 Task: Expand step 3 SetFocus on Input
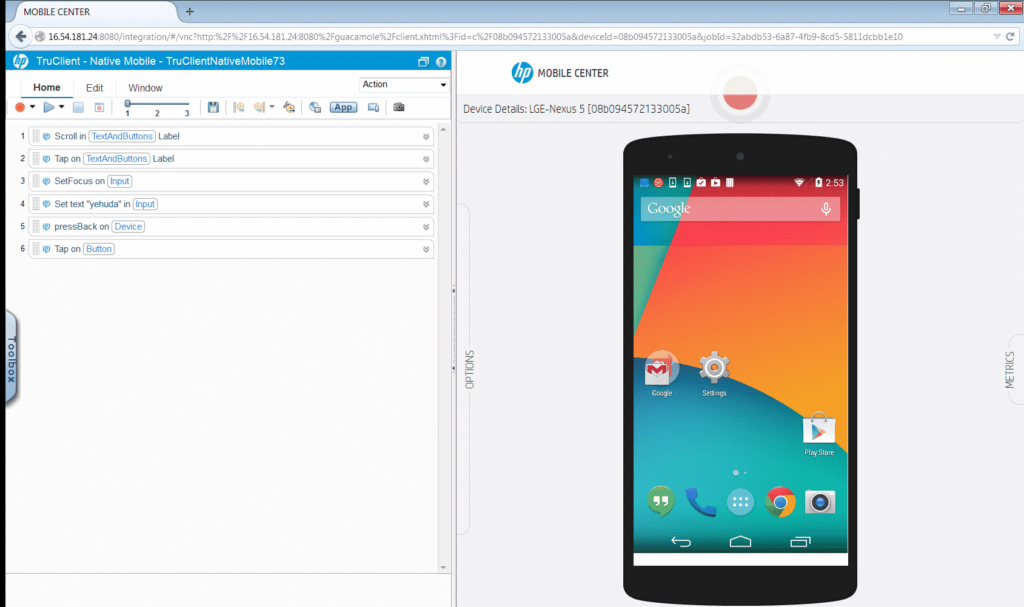pyautogui.click(x=426, y=182)
